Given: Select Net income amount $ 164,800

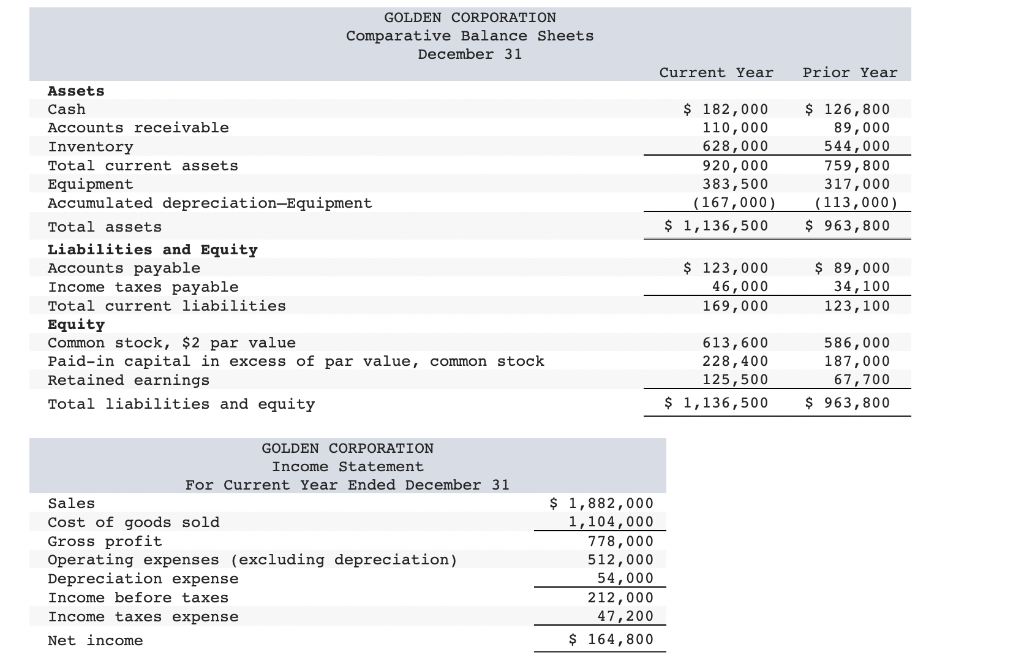Looking at the screenshot, I should (611, 639).
